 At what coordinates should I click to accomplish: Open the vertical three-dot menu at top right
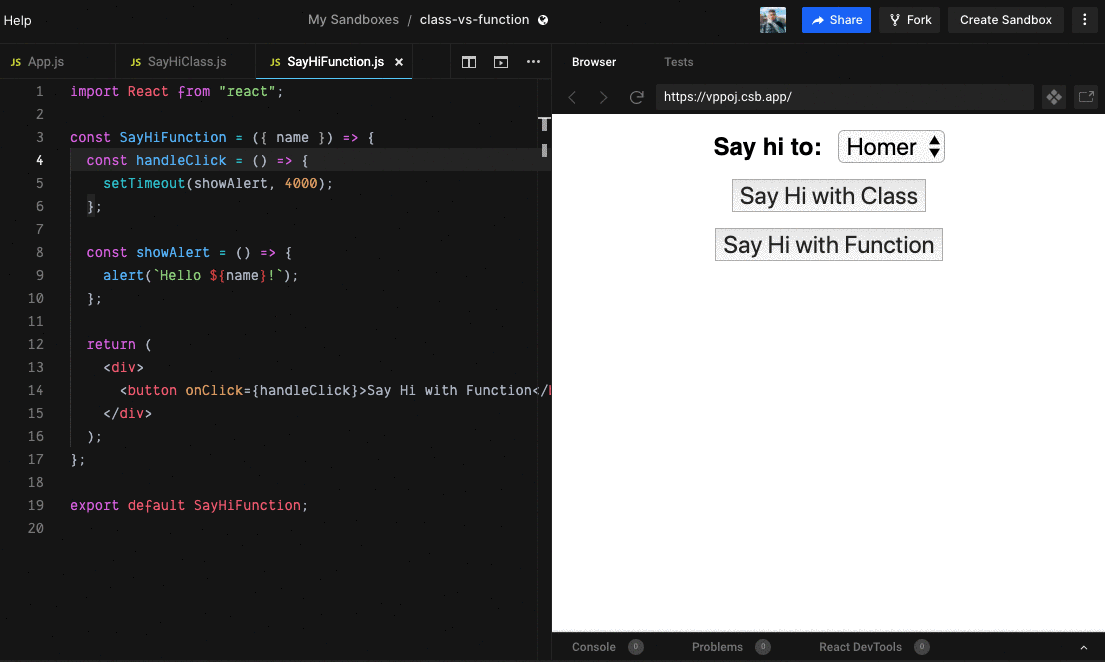pos(1085,19)
